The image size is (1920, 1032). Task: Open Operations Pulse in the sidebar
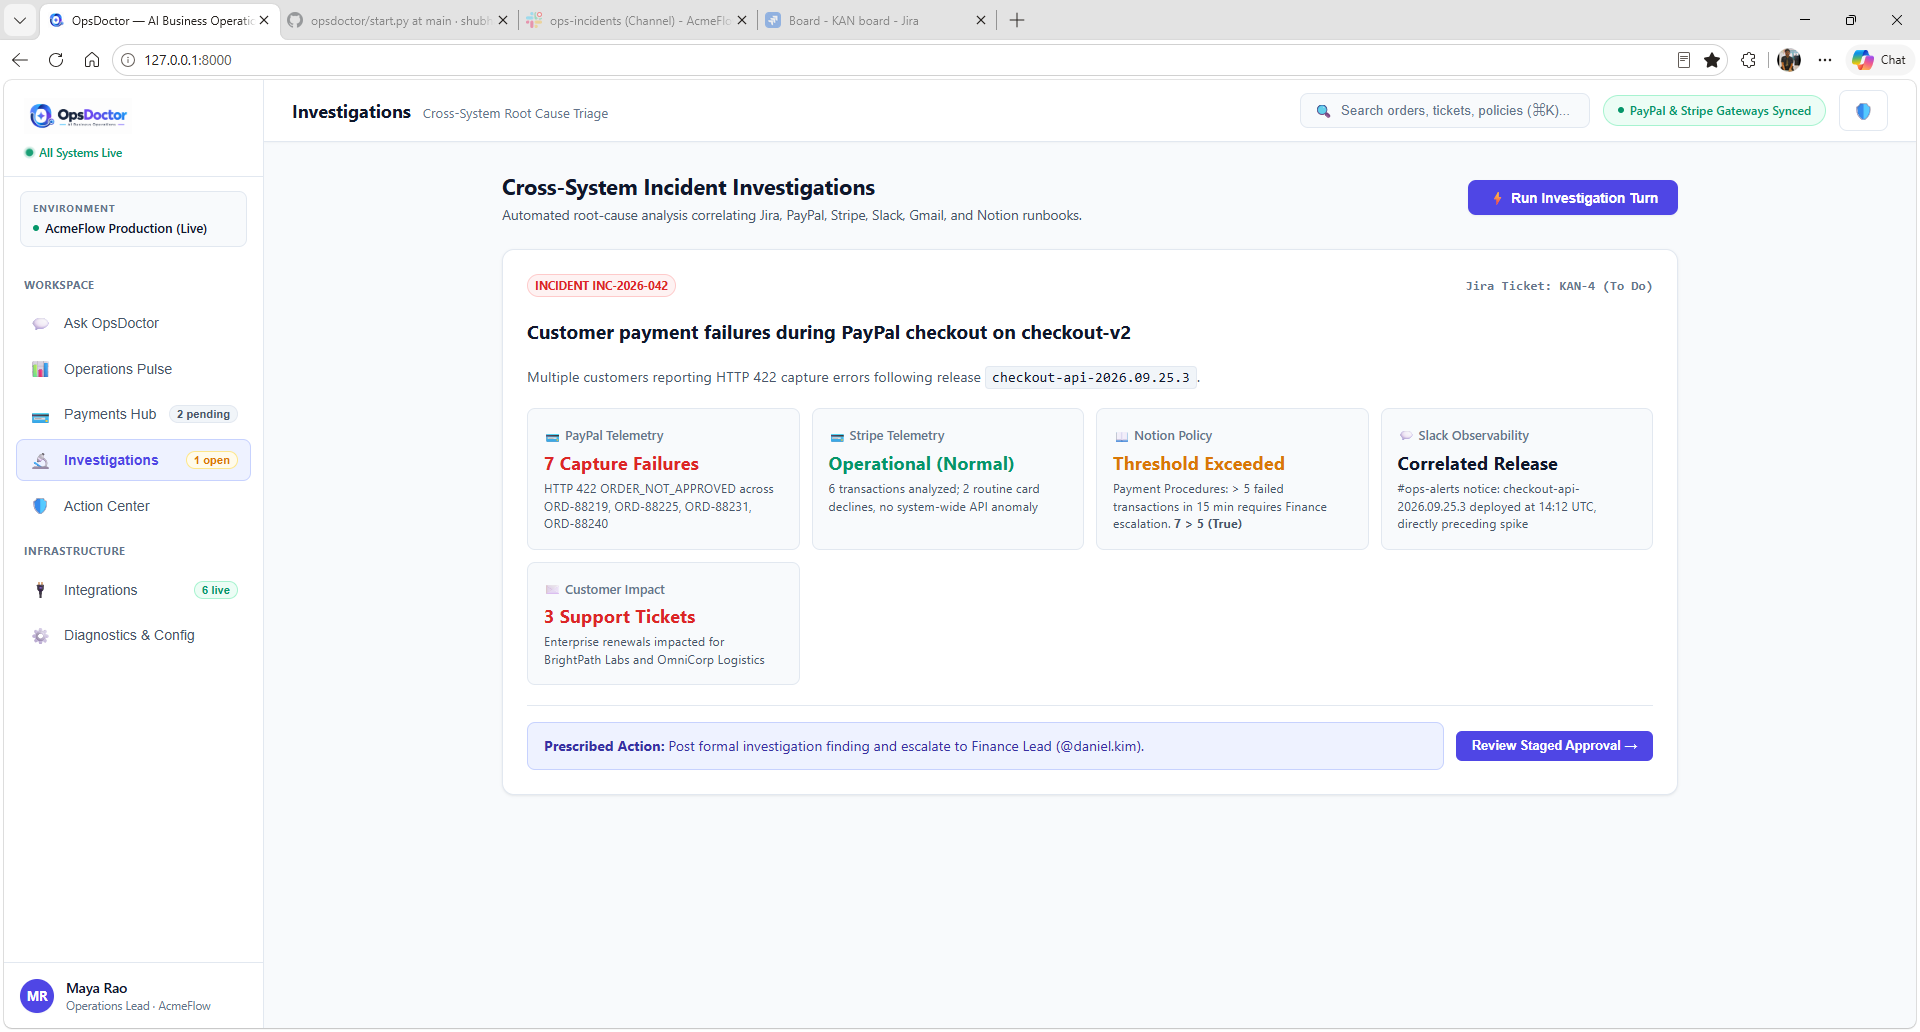(x=133, y=370)
